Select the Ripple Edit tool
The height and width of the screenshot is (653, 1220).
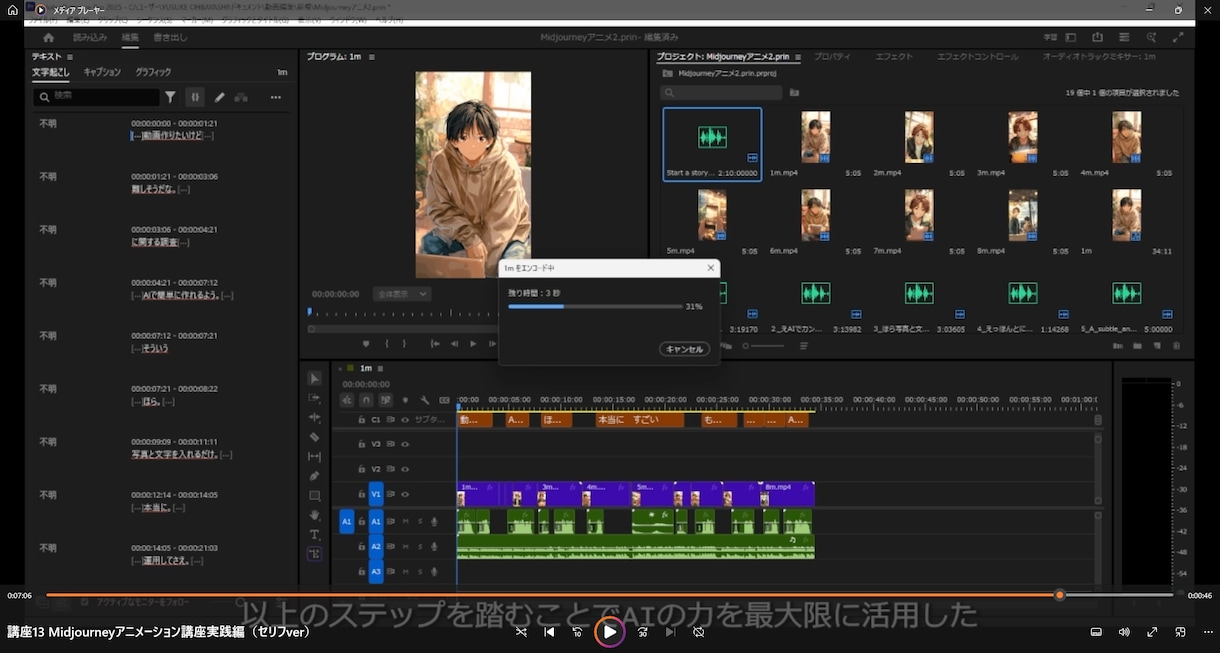pyautogui.click(x=315, y=417)
